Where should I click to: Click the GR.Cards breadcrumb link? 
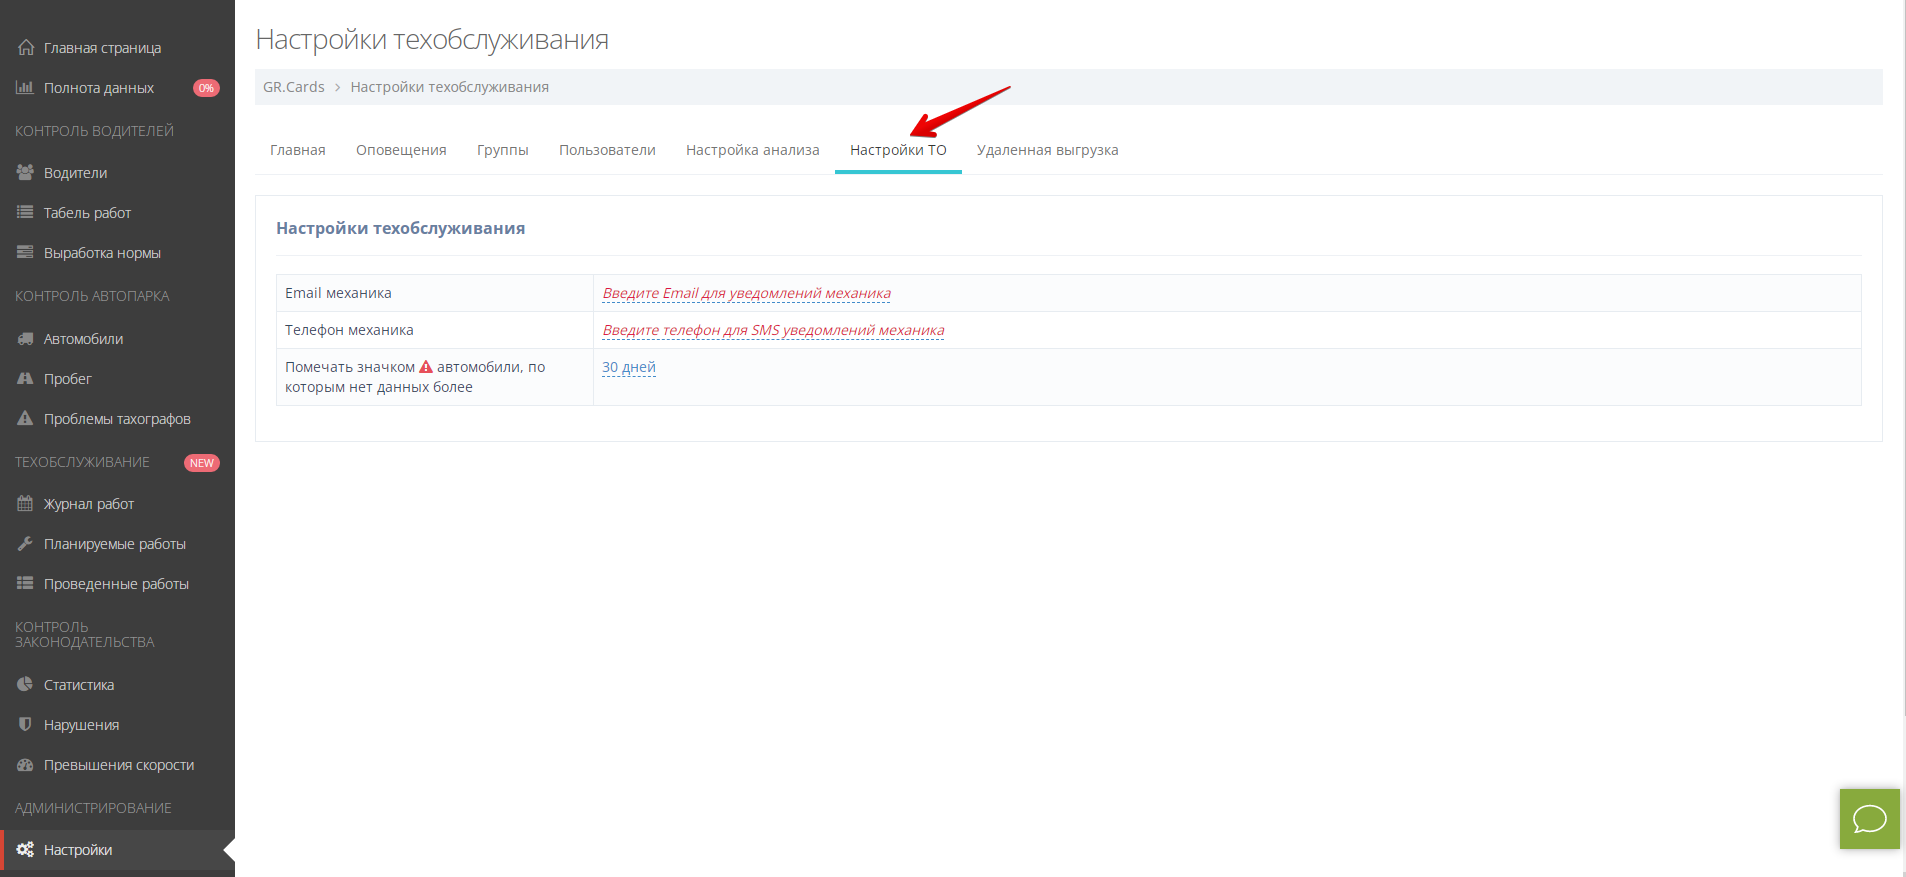(x=293, y=87)
